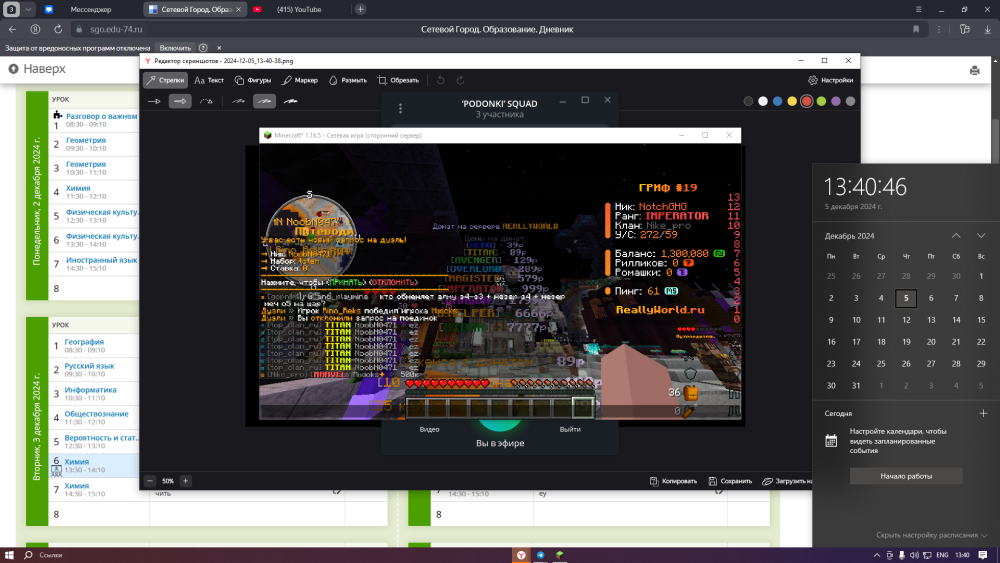Select the Фигуры shapes tool
Viewport: 1000px width, 563px height.
pyautogui.click(x=253, y=80)
